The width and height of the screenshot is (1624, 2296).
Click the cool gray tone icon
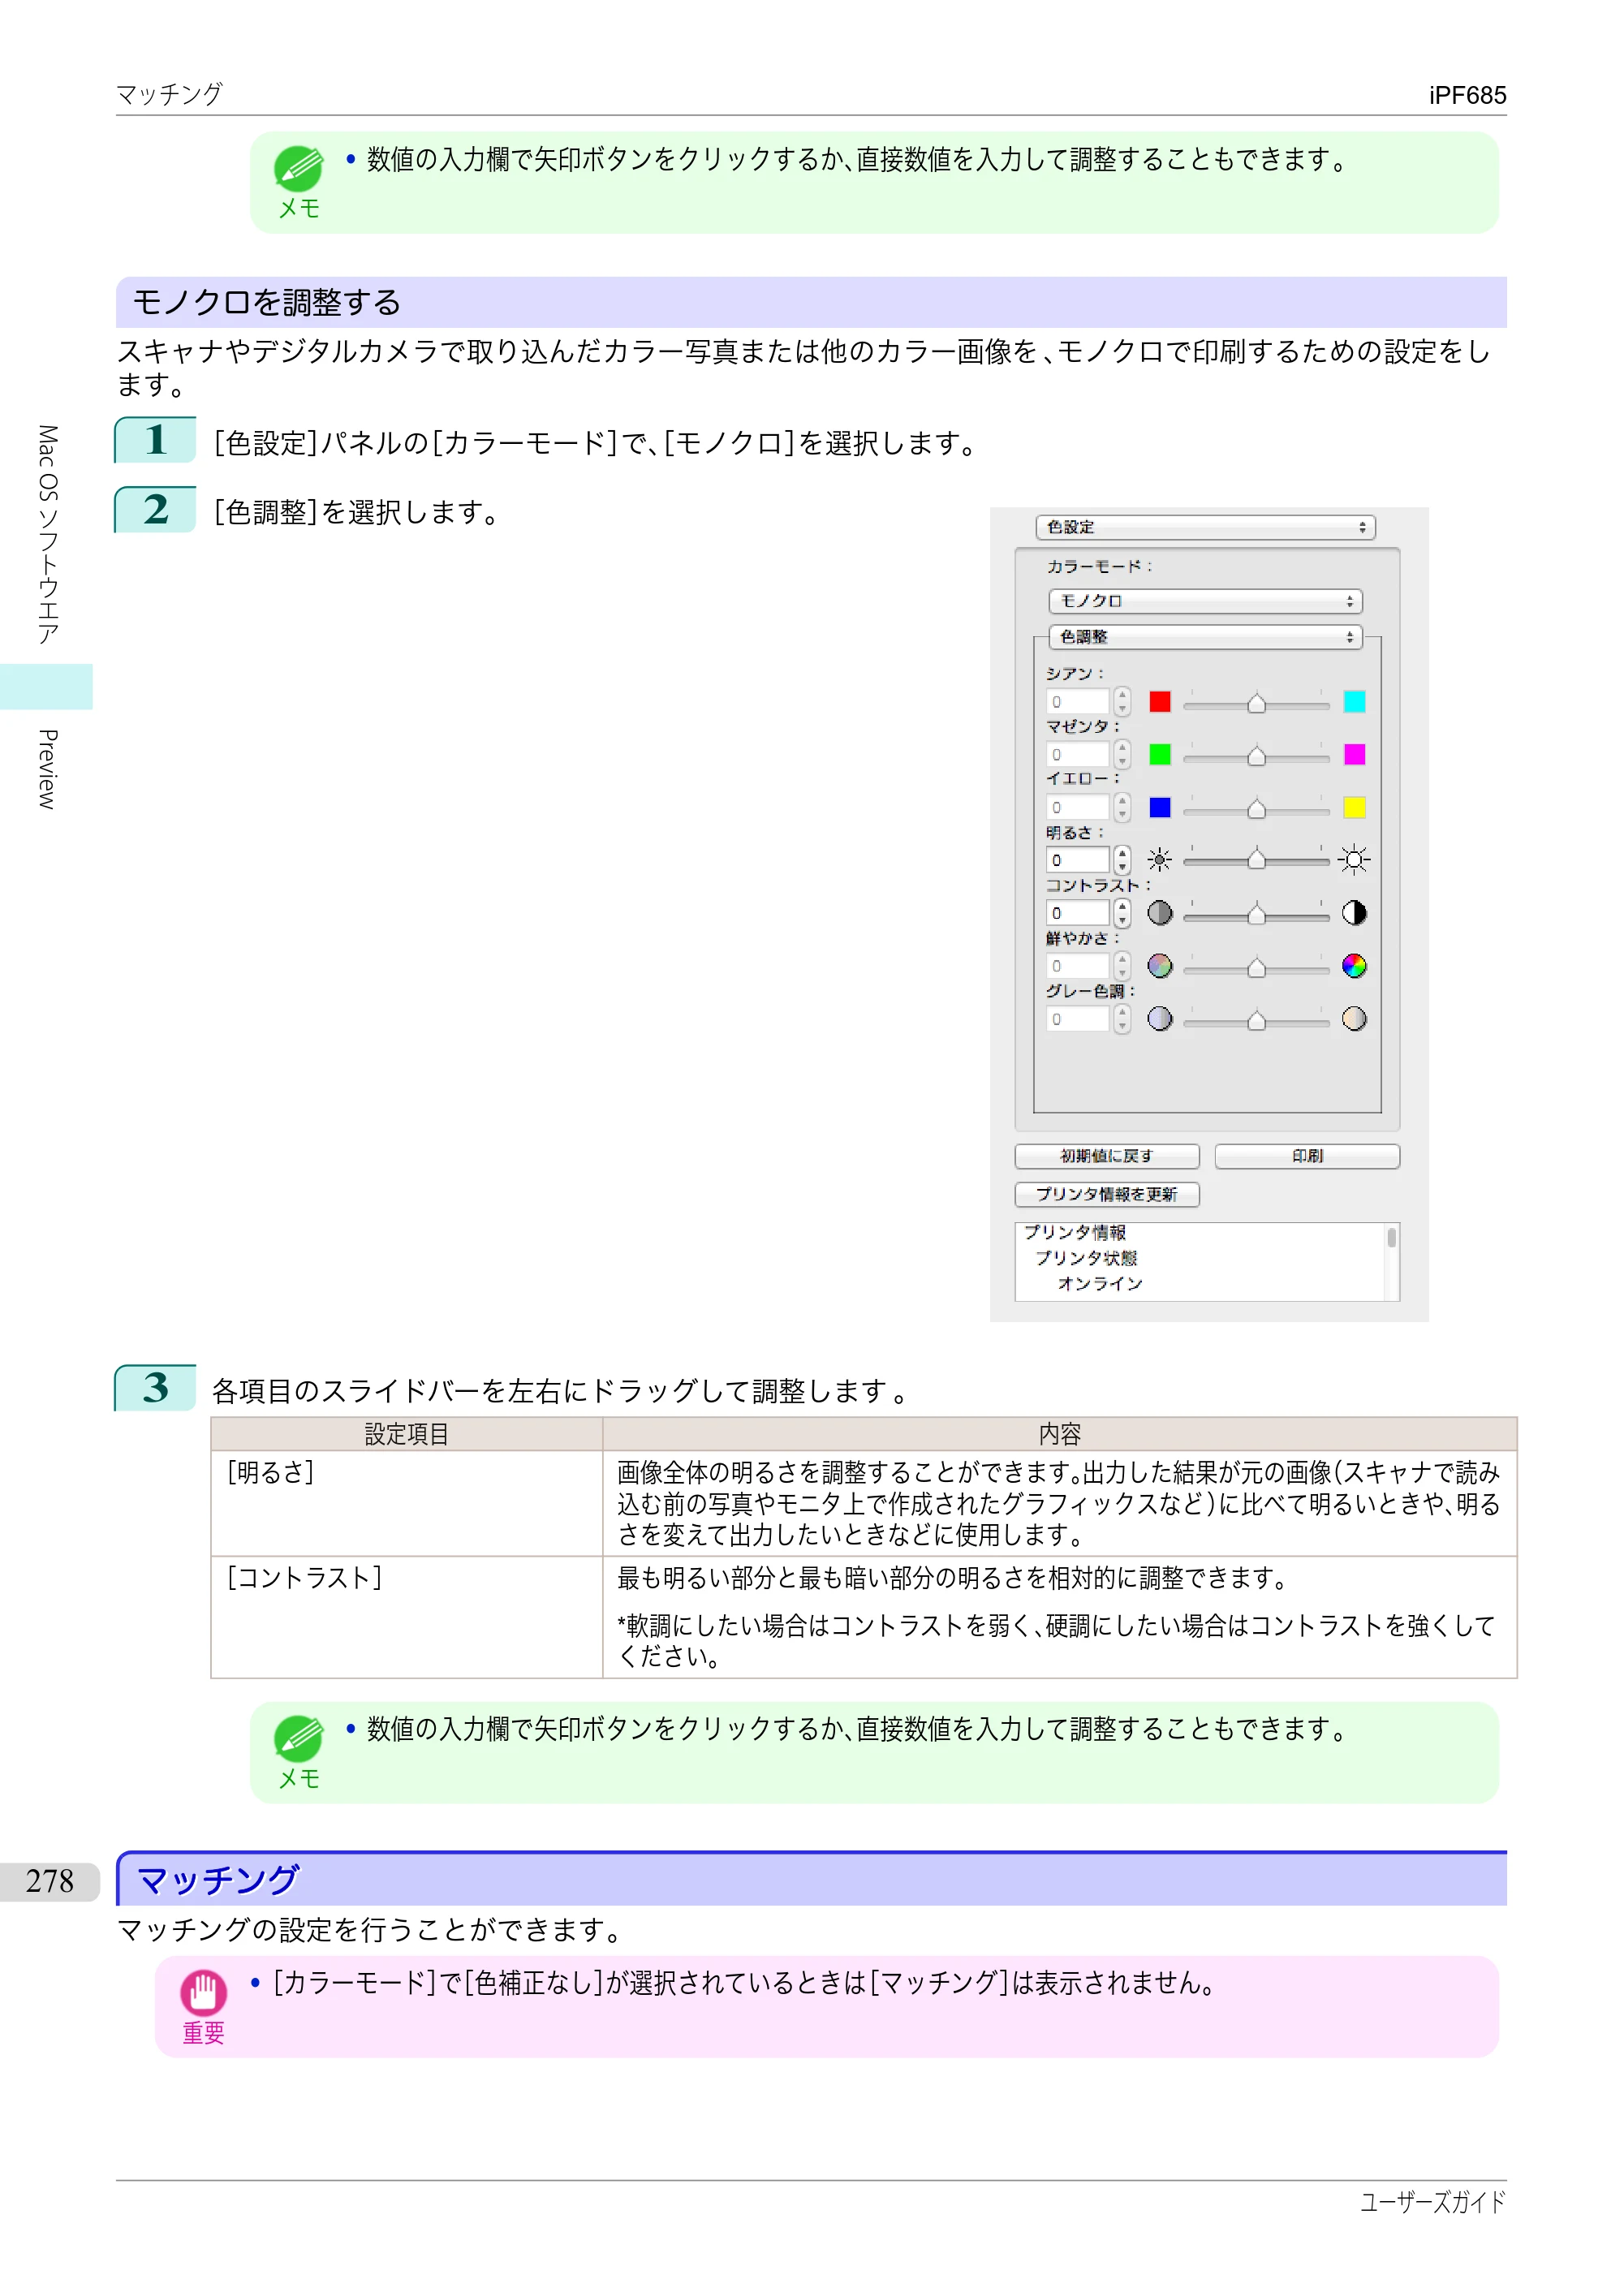1160,1019
